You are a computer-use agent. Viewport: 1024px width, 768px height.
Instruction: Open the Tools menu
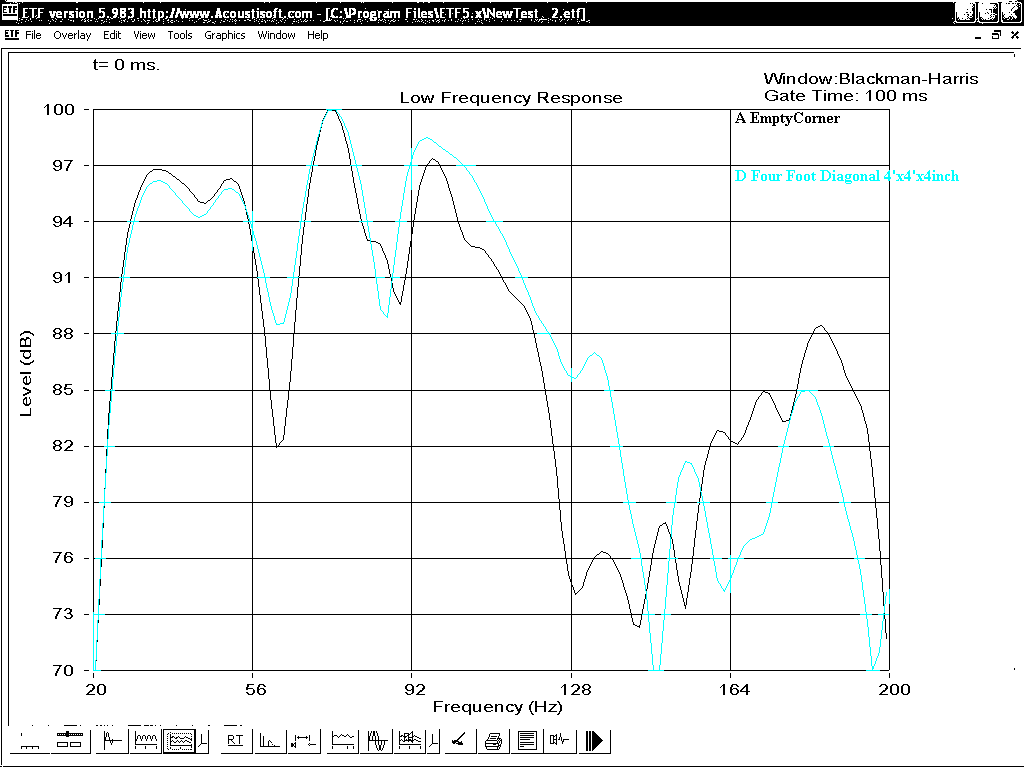[x=180, y=35]
